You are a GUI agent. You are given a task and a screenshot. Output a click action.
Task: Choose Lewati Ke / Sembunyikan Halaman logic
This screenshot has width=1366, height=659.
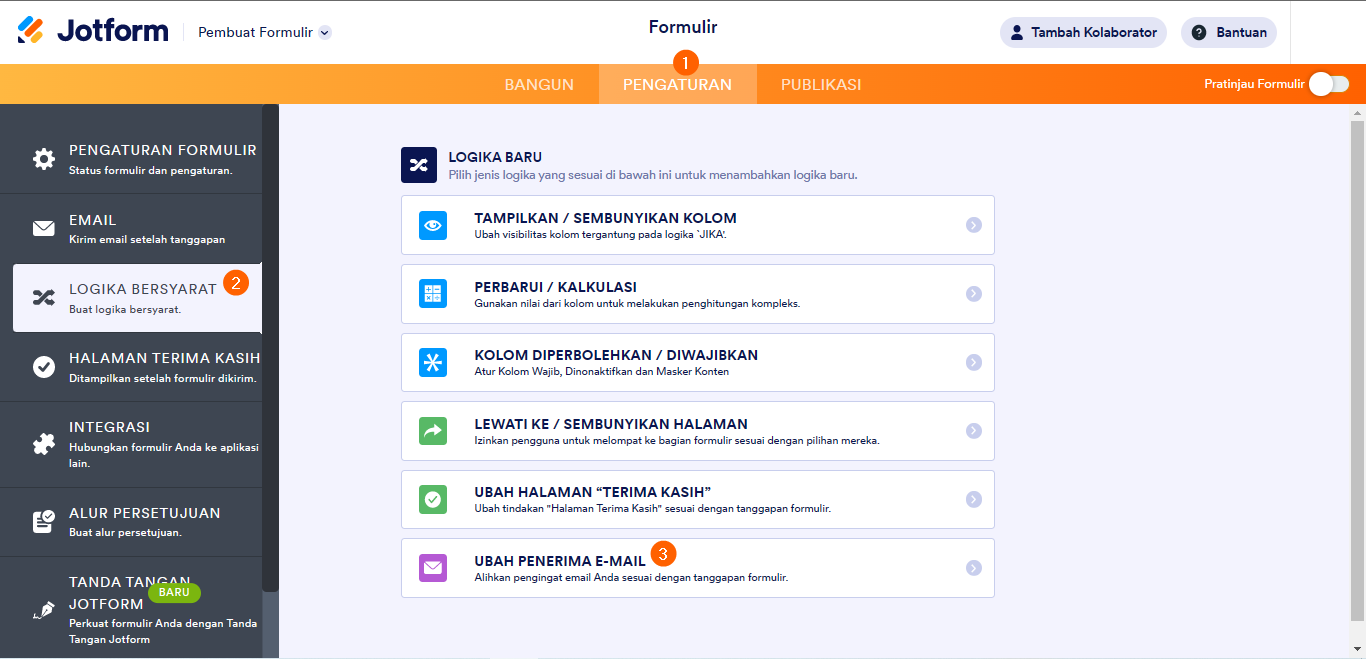pyautogui.click(x=698, y=431)
